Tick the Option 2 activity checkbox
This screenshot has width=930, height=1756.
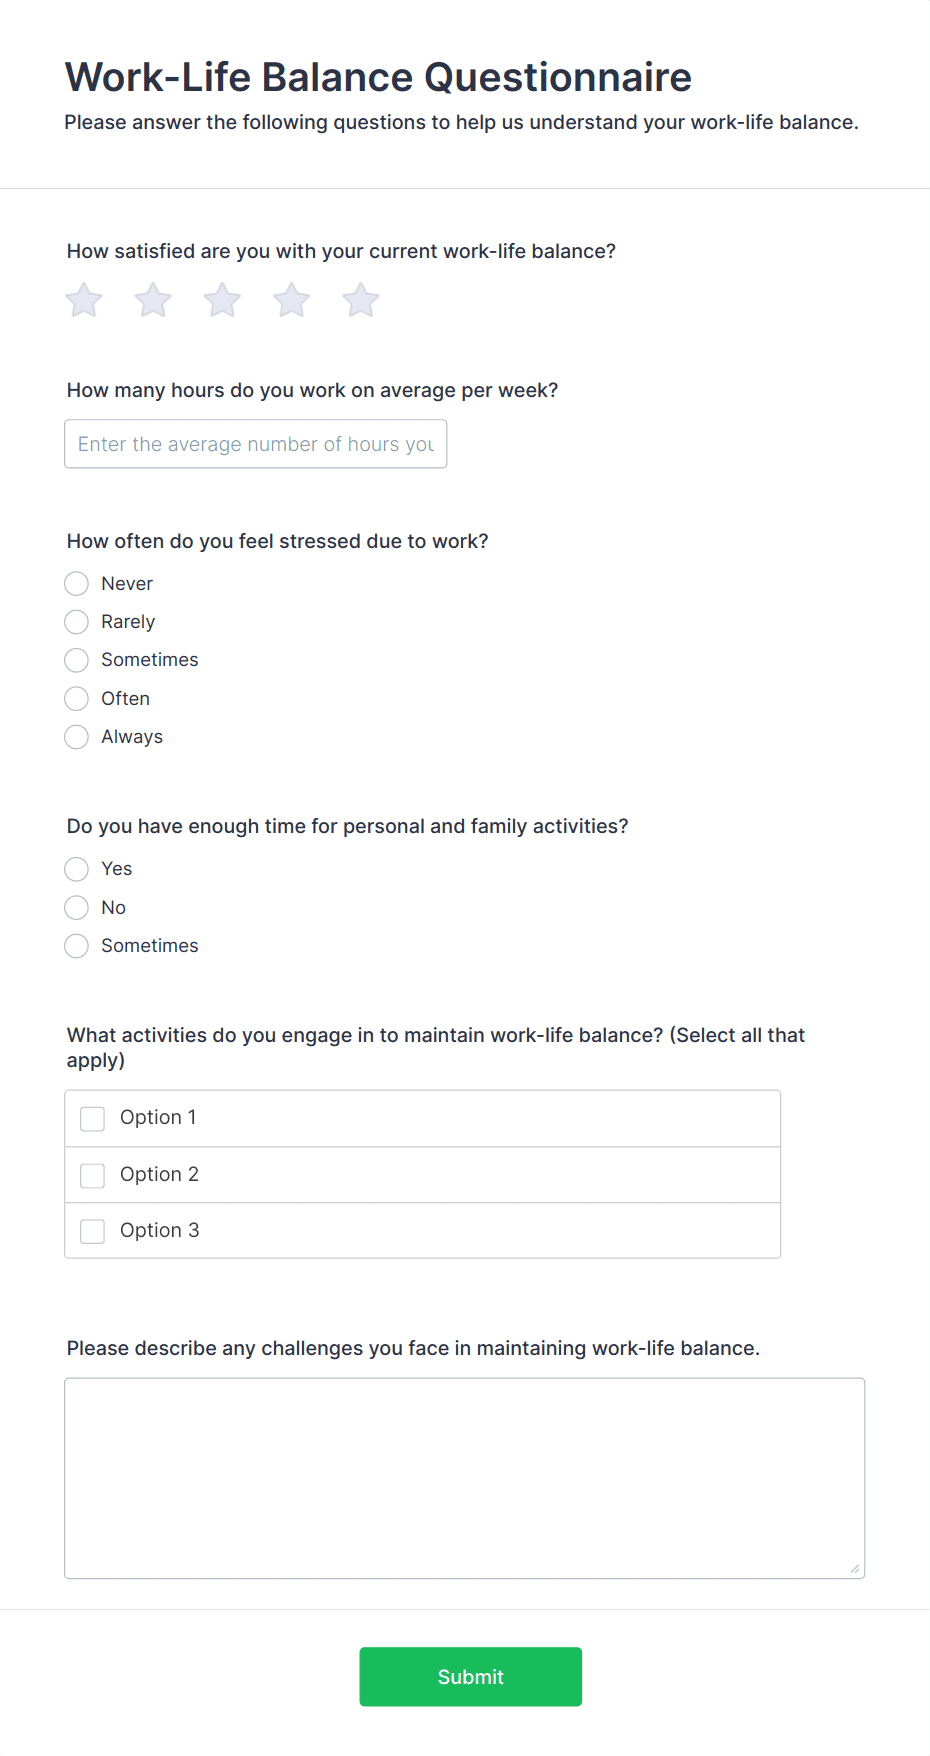pyautogui.click(x=93, y=1175)
